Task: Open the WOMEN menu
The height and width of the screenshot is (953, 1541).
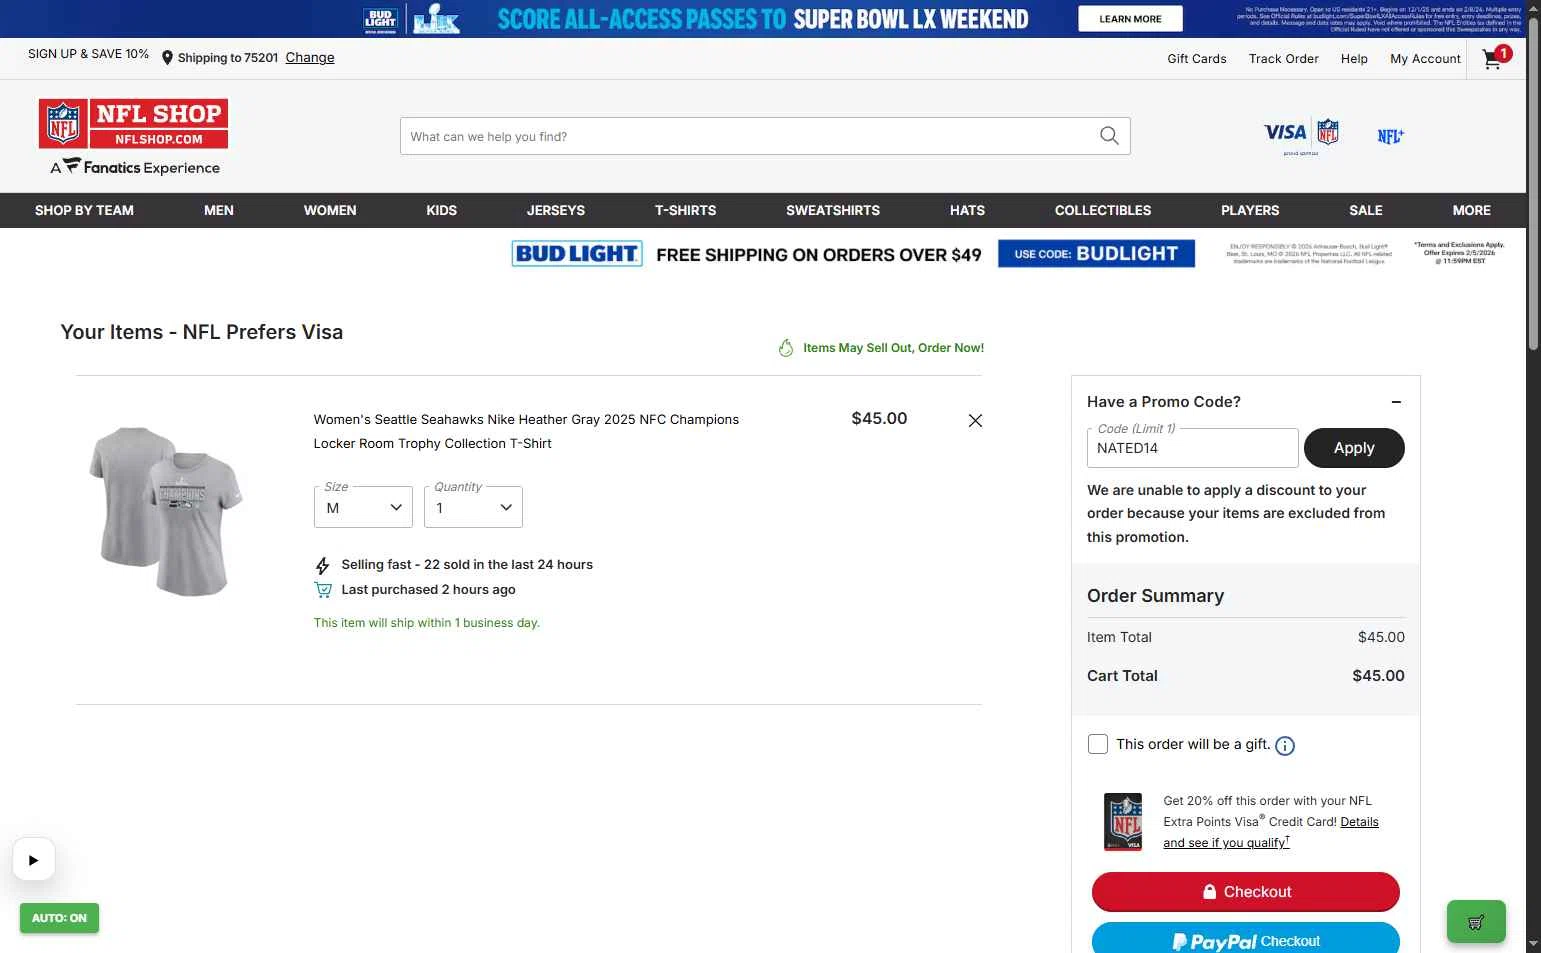Action: click(330, 210)
